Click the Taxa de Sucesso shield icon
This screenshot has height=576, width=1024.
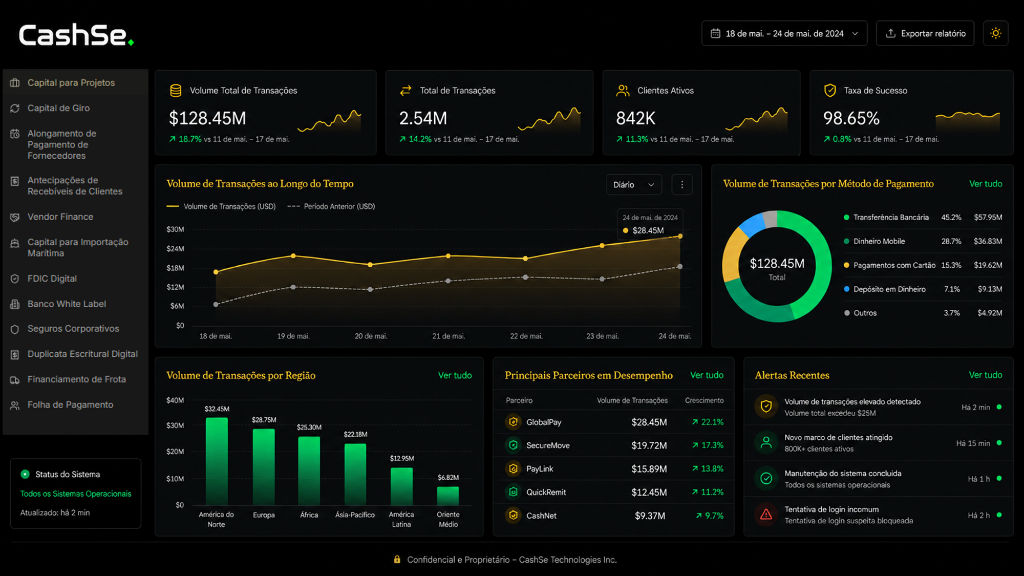830,91
